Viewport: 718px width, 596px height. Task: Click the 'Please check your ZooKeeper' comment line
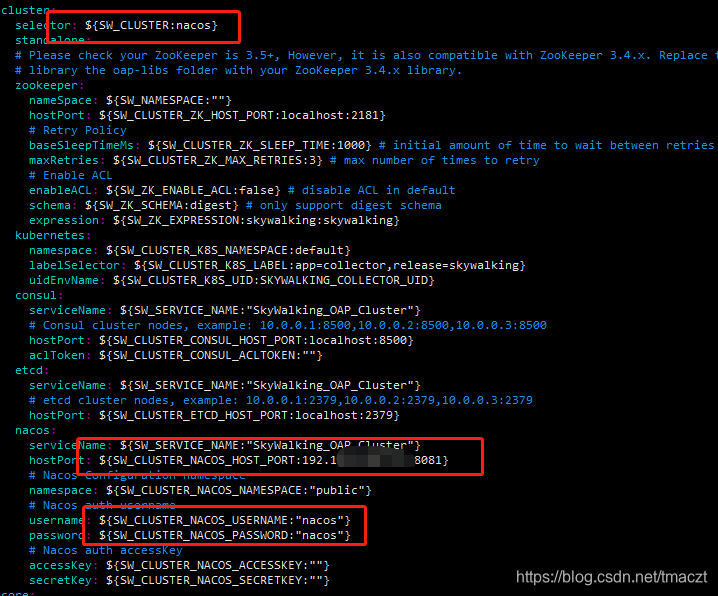click(x=366, y=55)
